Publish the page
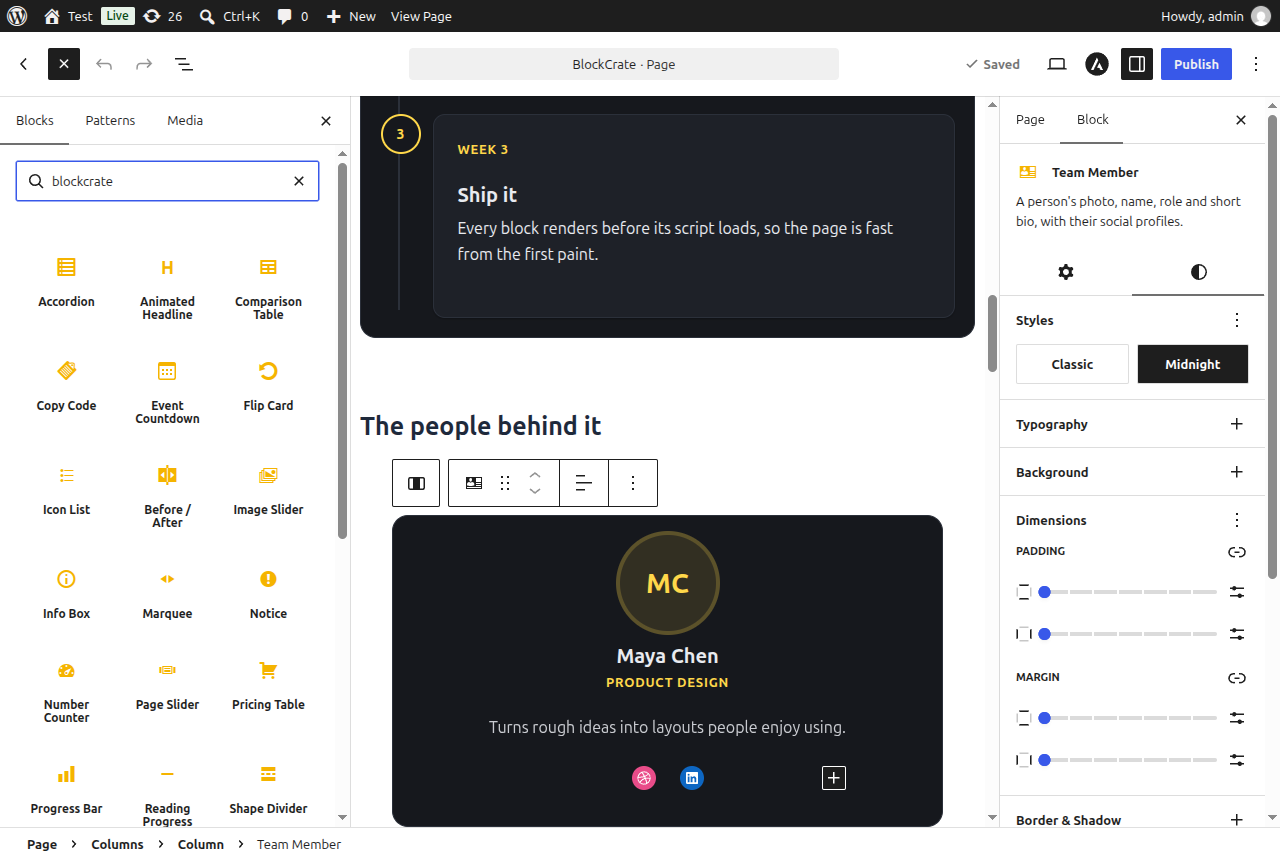1280x860 pixels. point(1196,64)
